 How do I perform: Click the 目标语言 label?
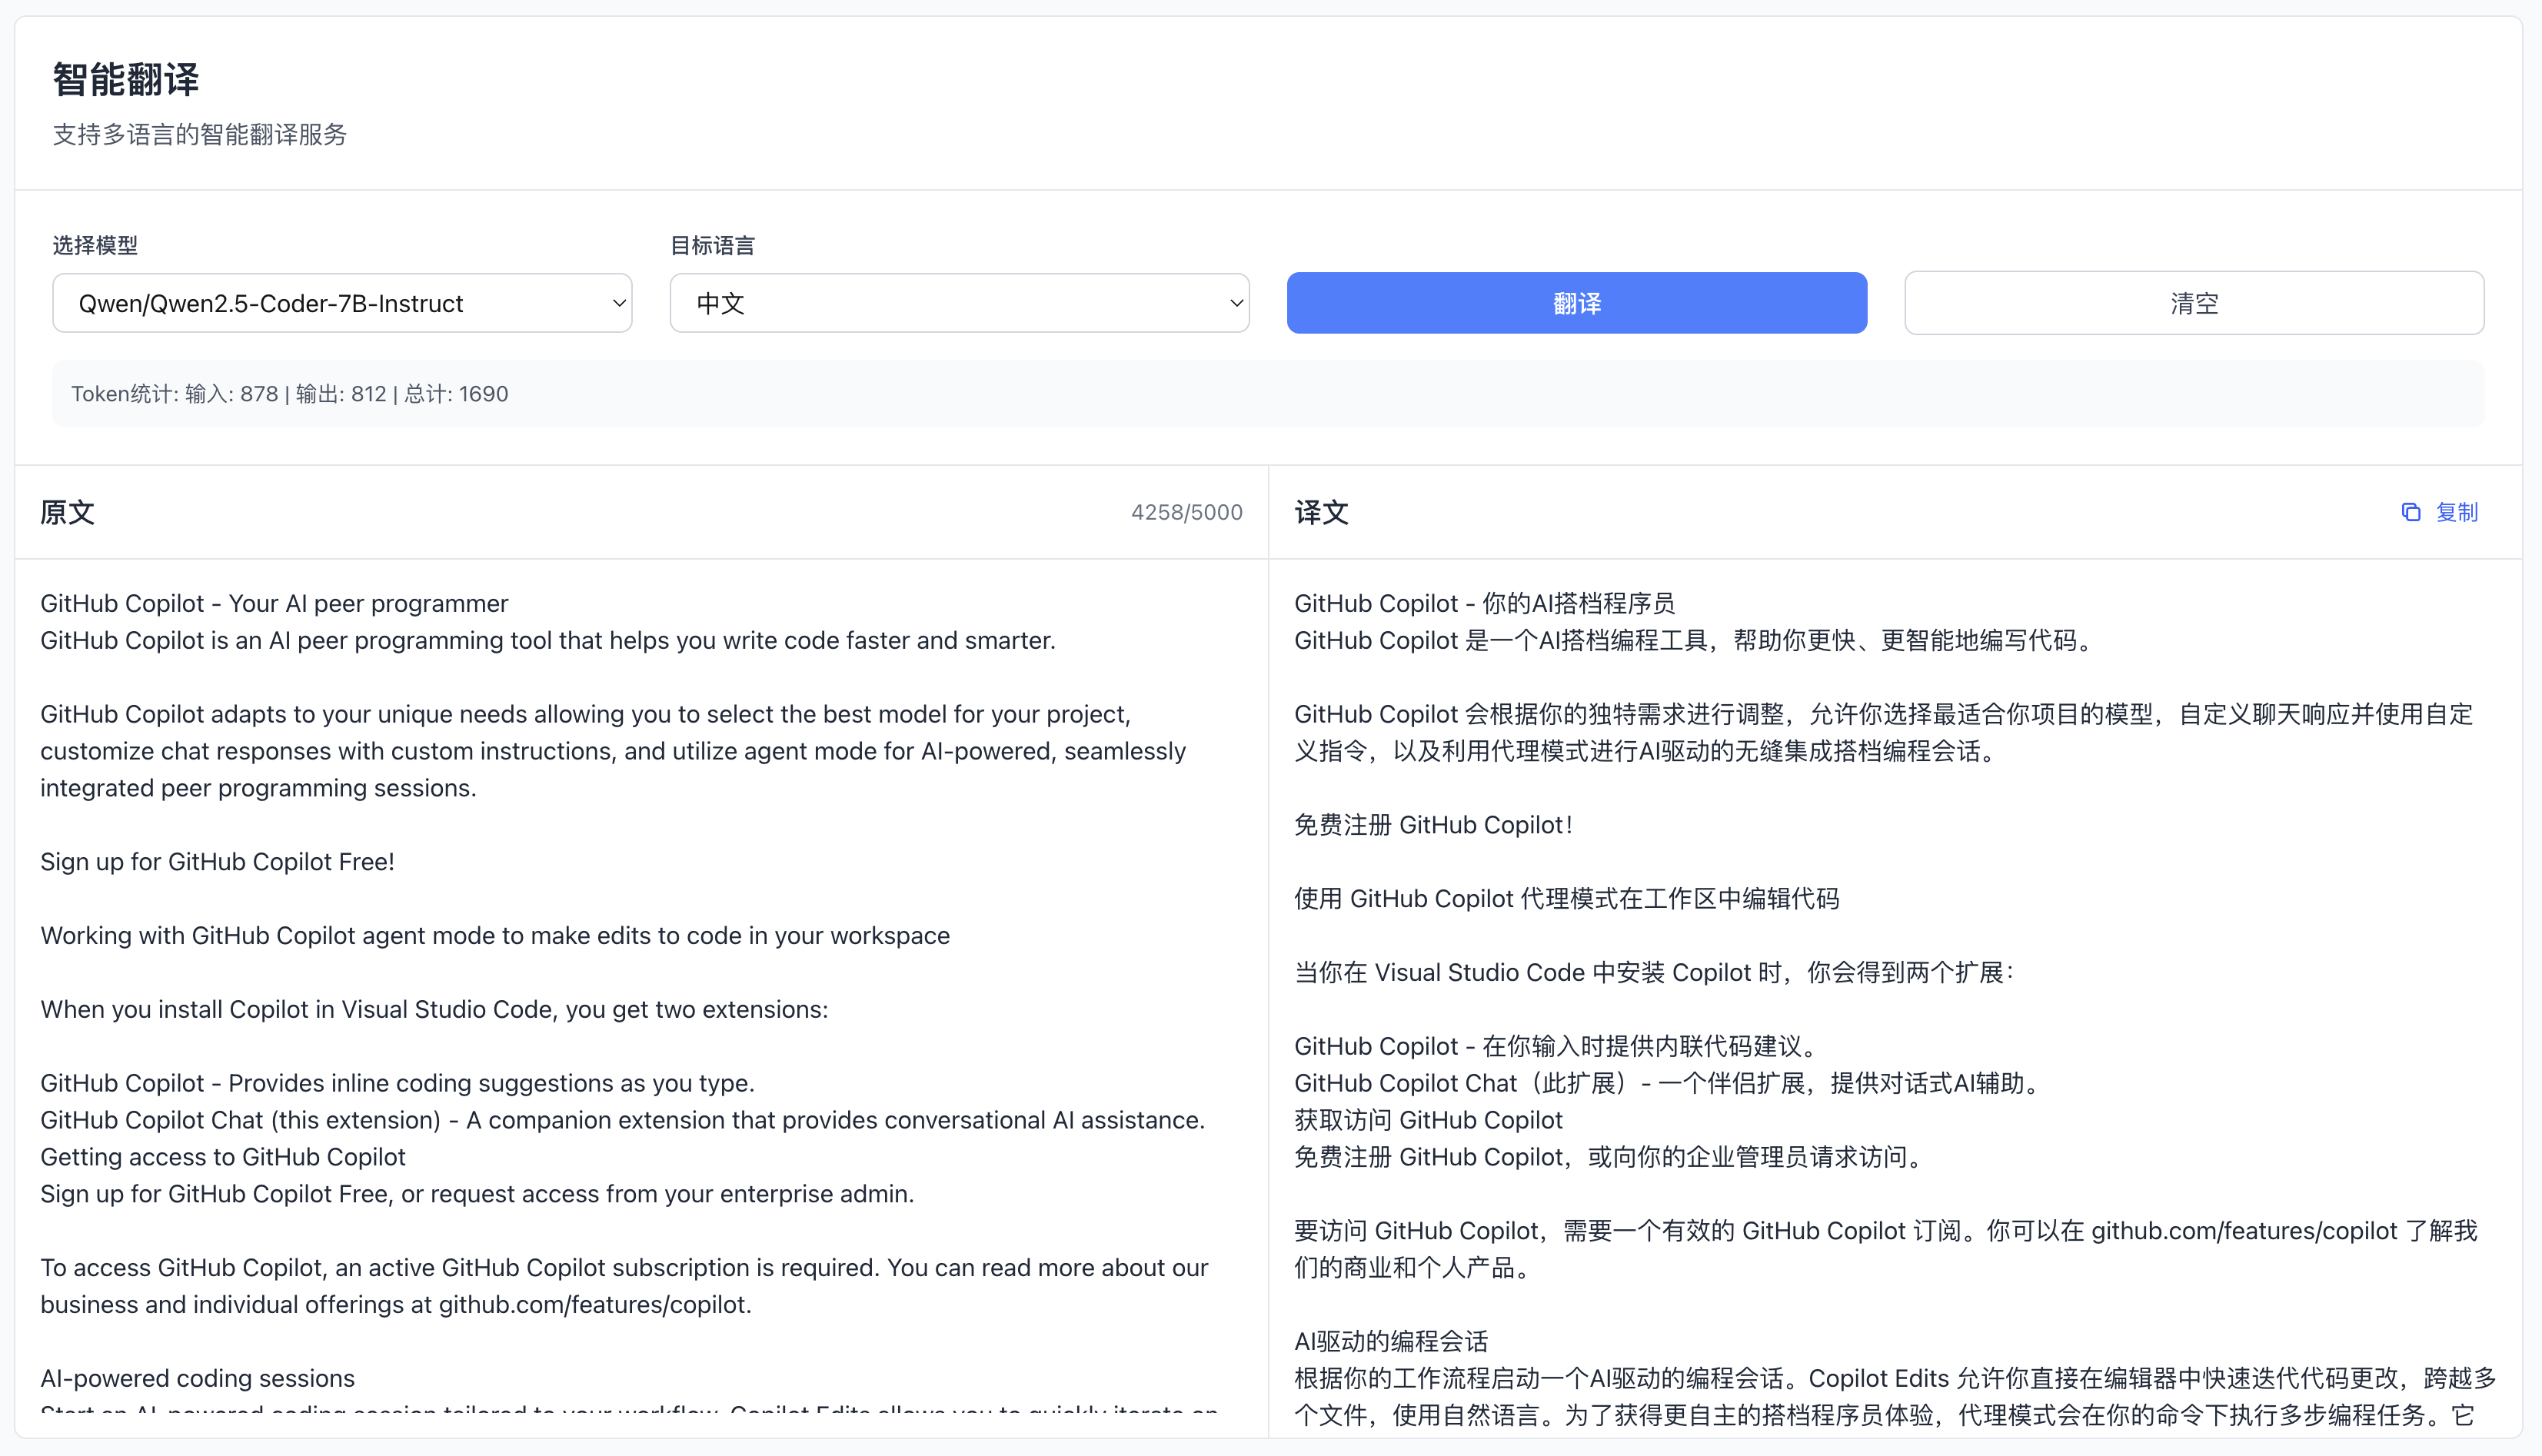point(712,245)
